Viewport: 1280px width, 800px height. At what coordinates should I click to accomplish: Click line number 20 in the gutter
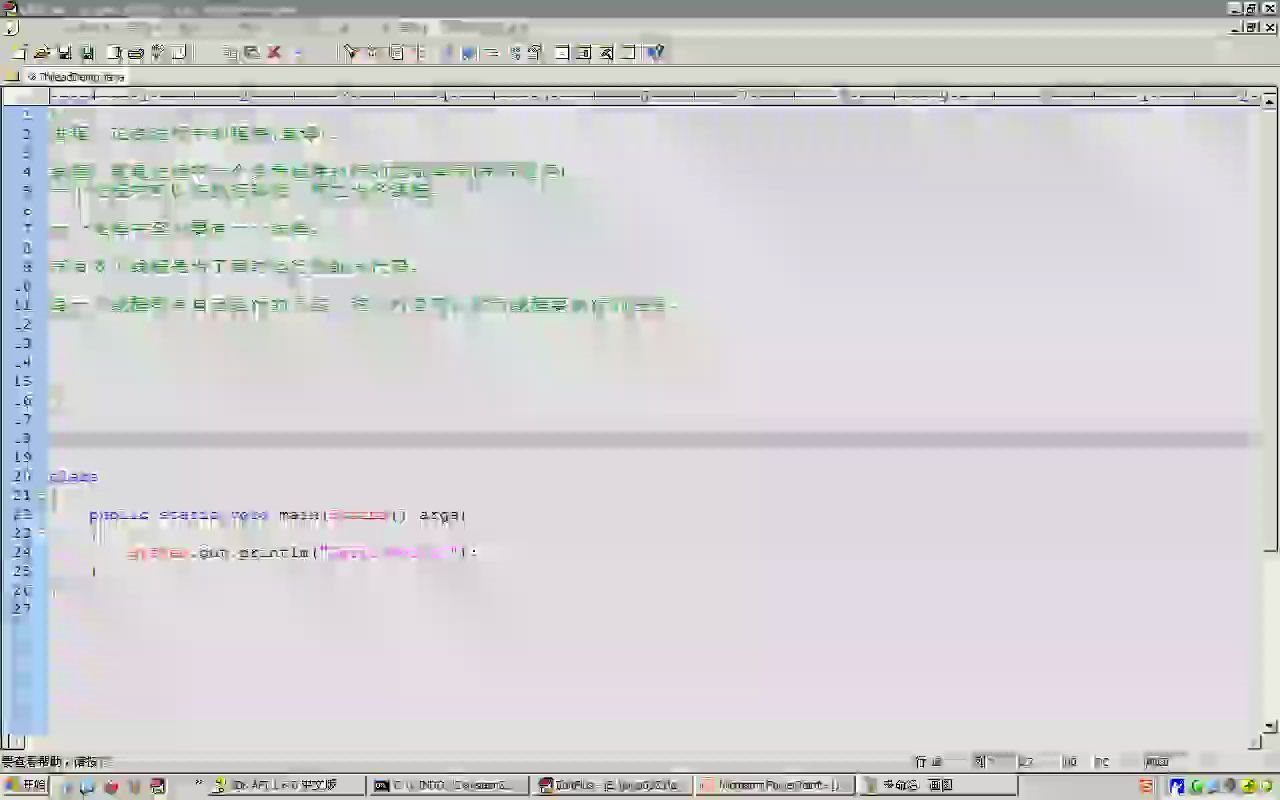pos(23,477)
